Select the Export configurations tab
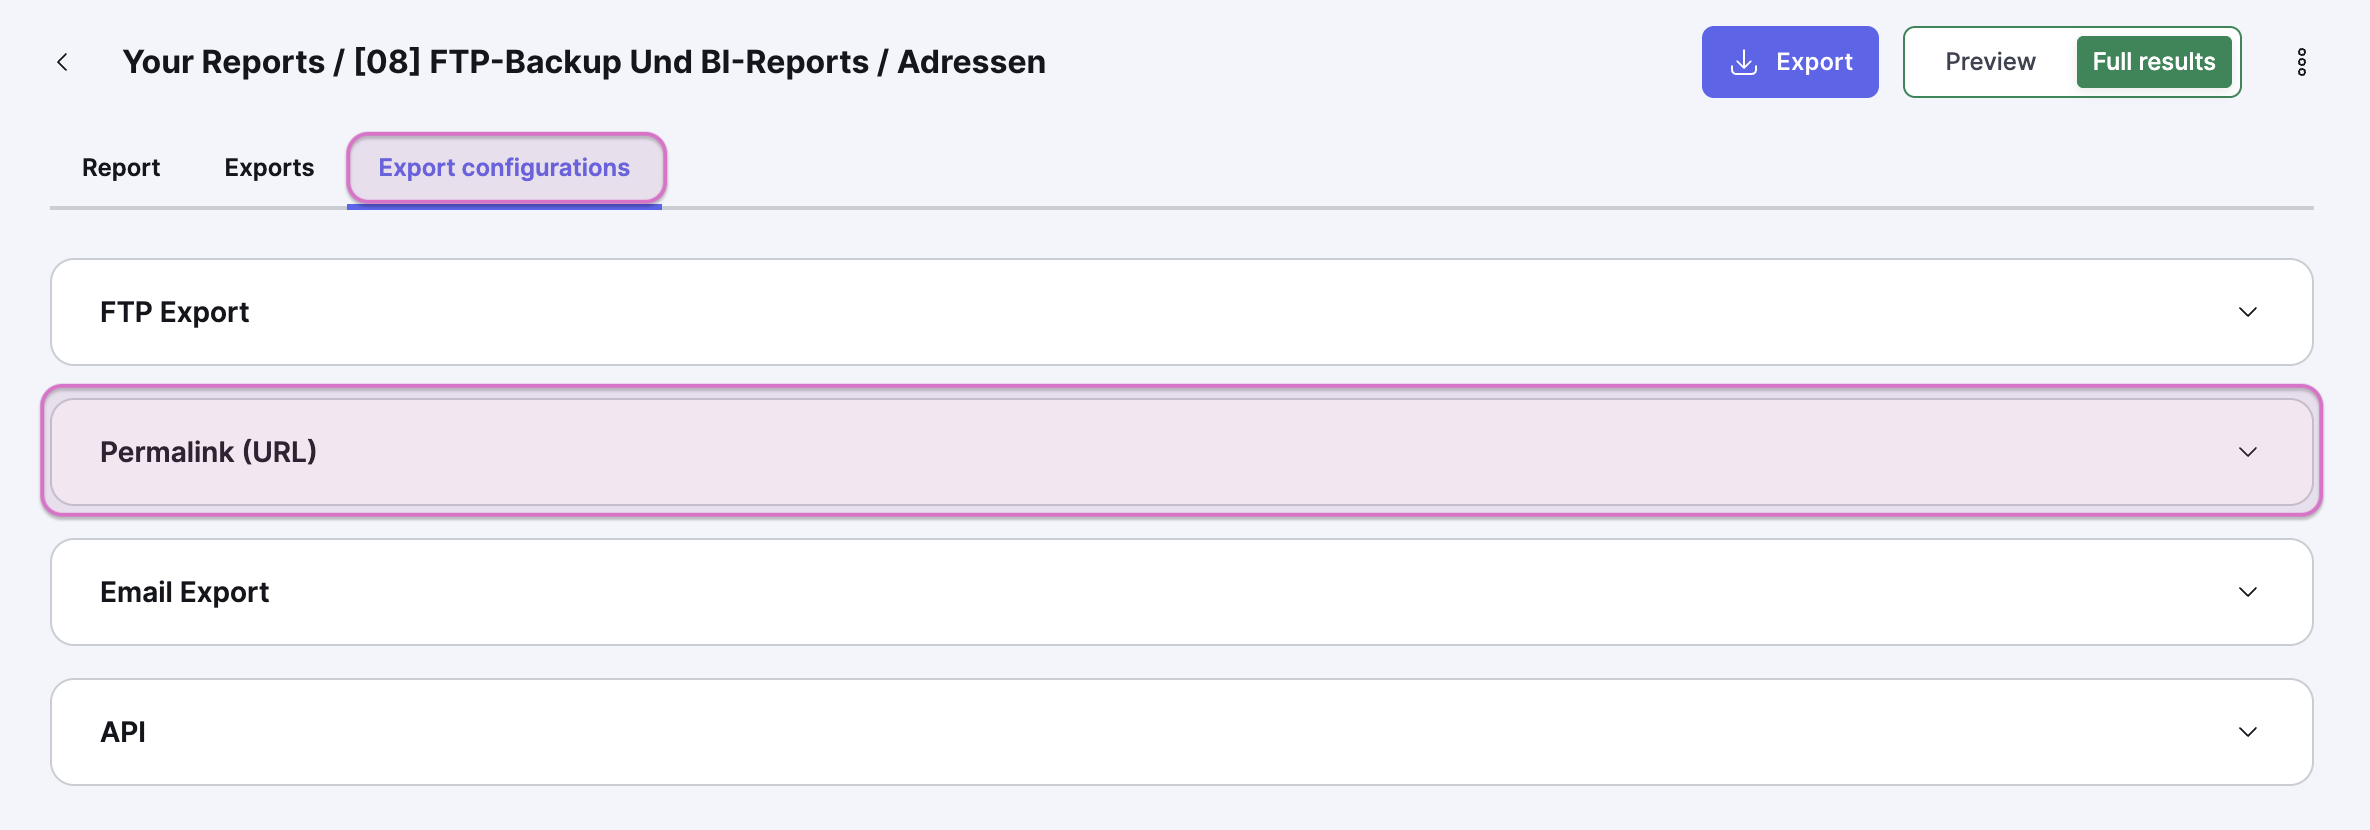The image size is (2370, 830). tap(504, 168)
